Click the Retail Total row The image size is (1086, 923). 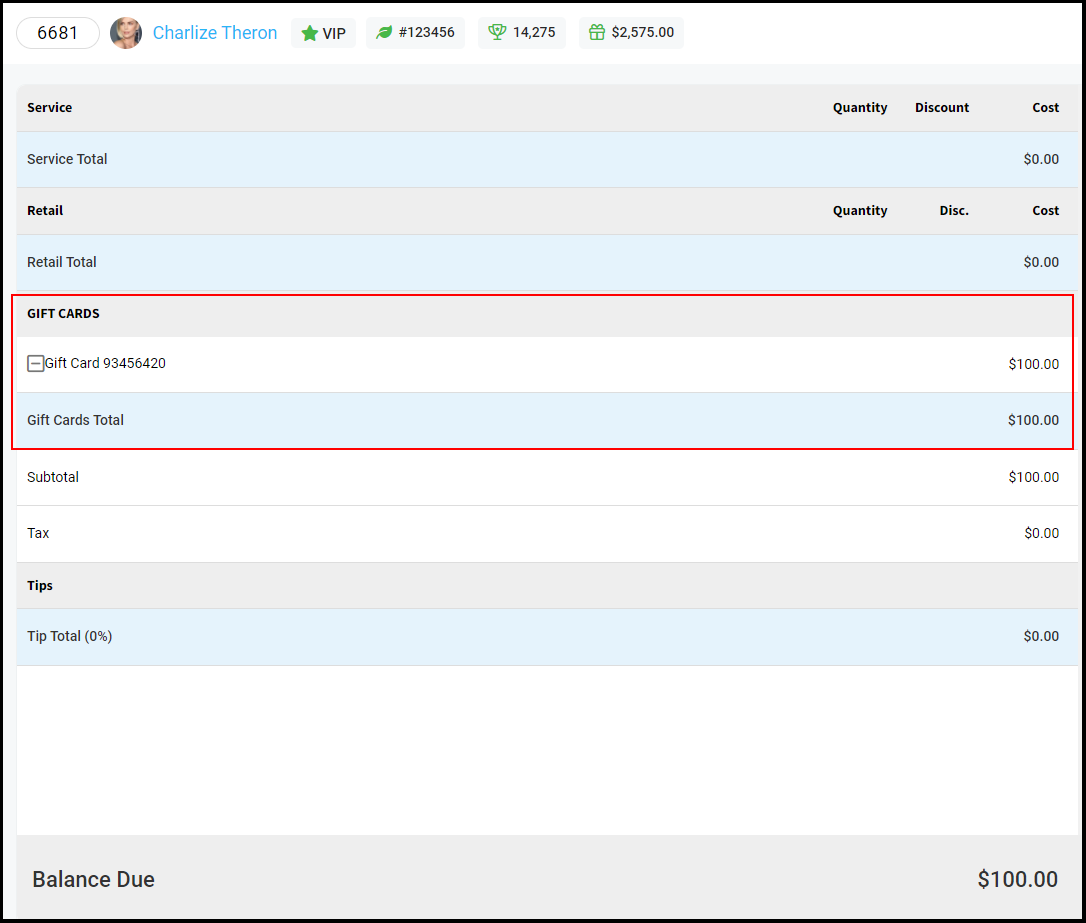(547, 262)
